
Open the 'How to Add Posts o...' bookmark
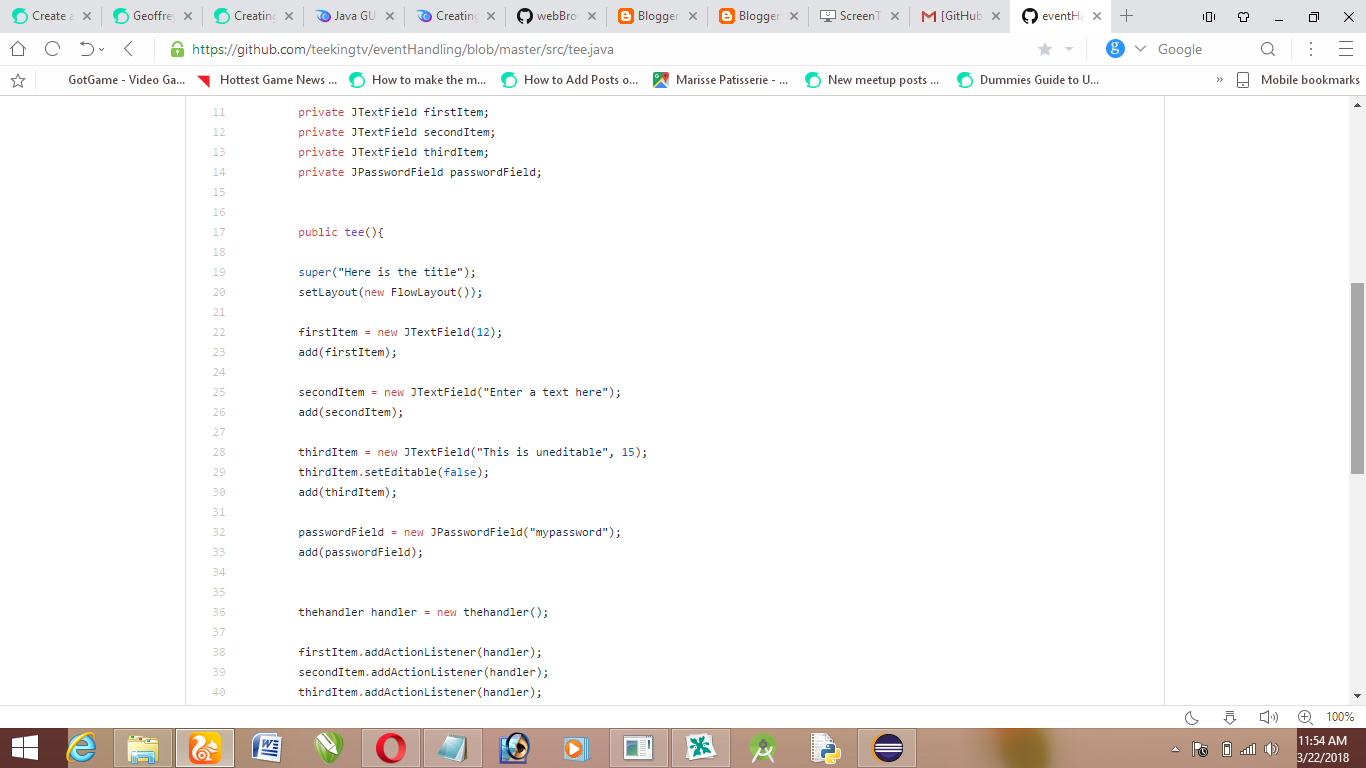pos(570,80)
